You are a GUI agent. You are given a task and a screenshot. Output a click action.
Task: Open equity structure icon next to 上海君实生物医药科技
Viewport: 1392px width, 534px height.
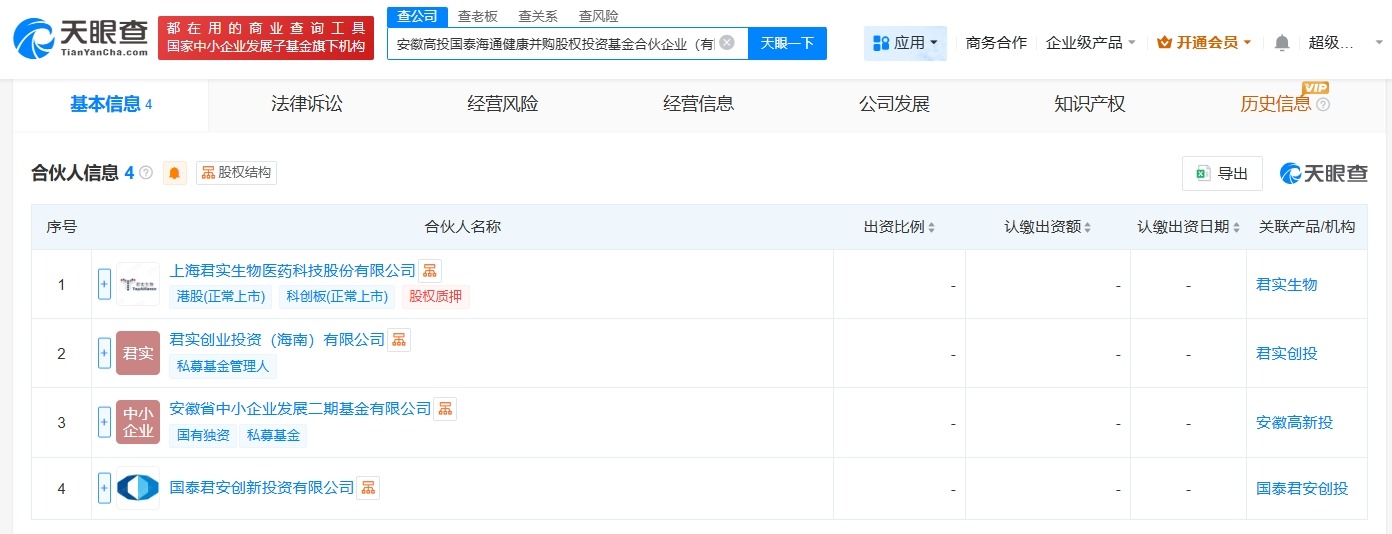point(430,270)
